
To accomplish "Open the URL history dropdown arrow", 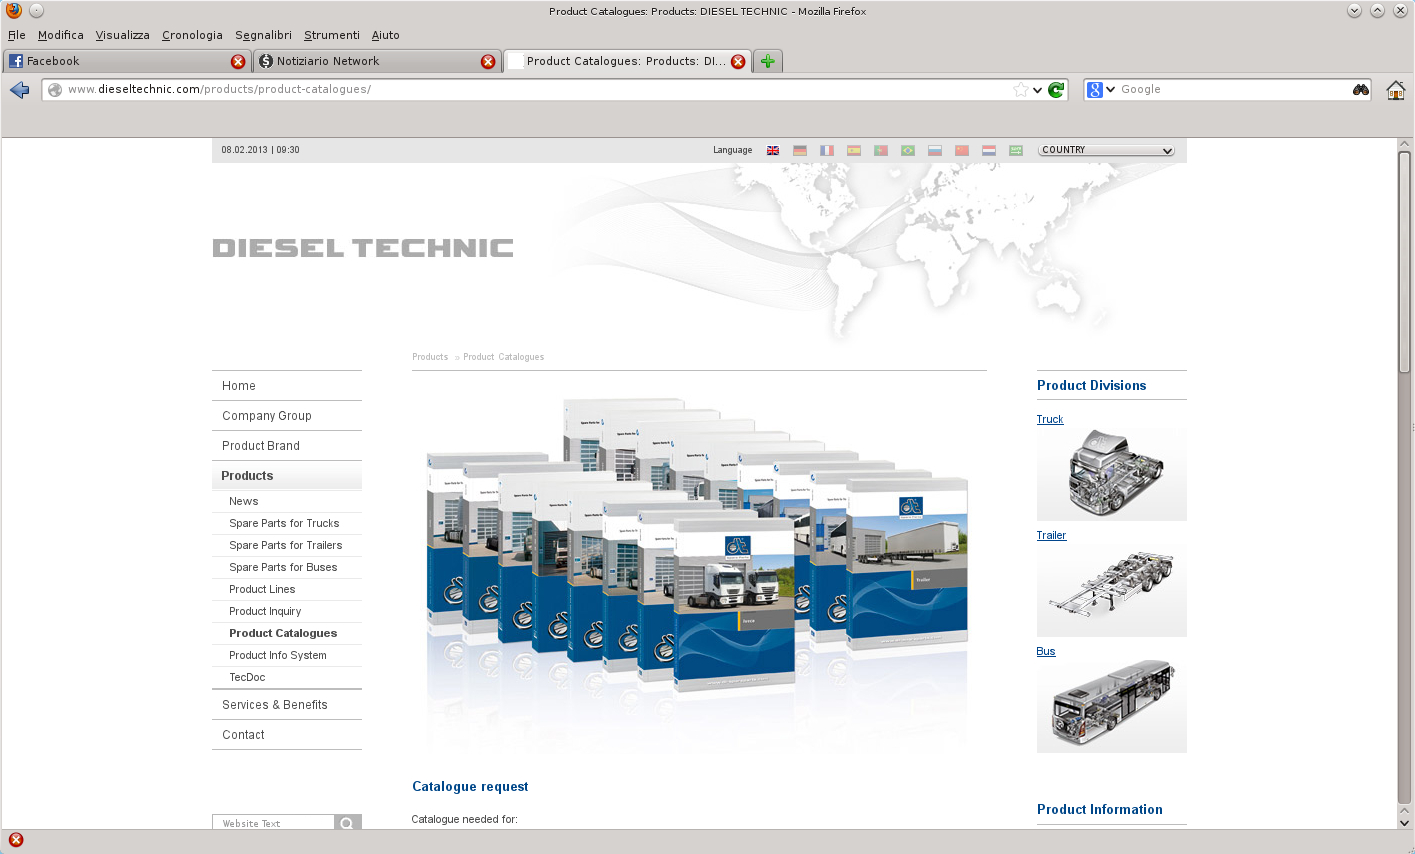I will (1038, 90).
